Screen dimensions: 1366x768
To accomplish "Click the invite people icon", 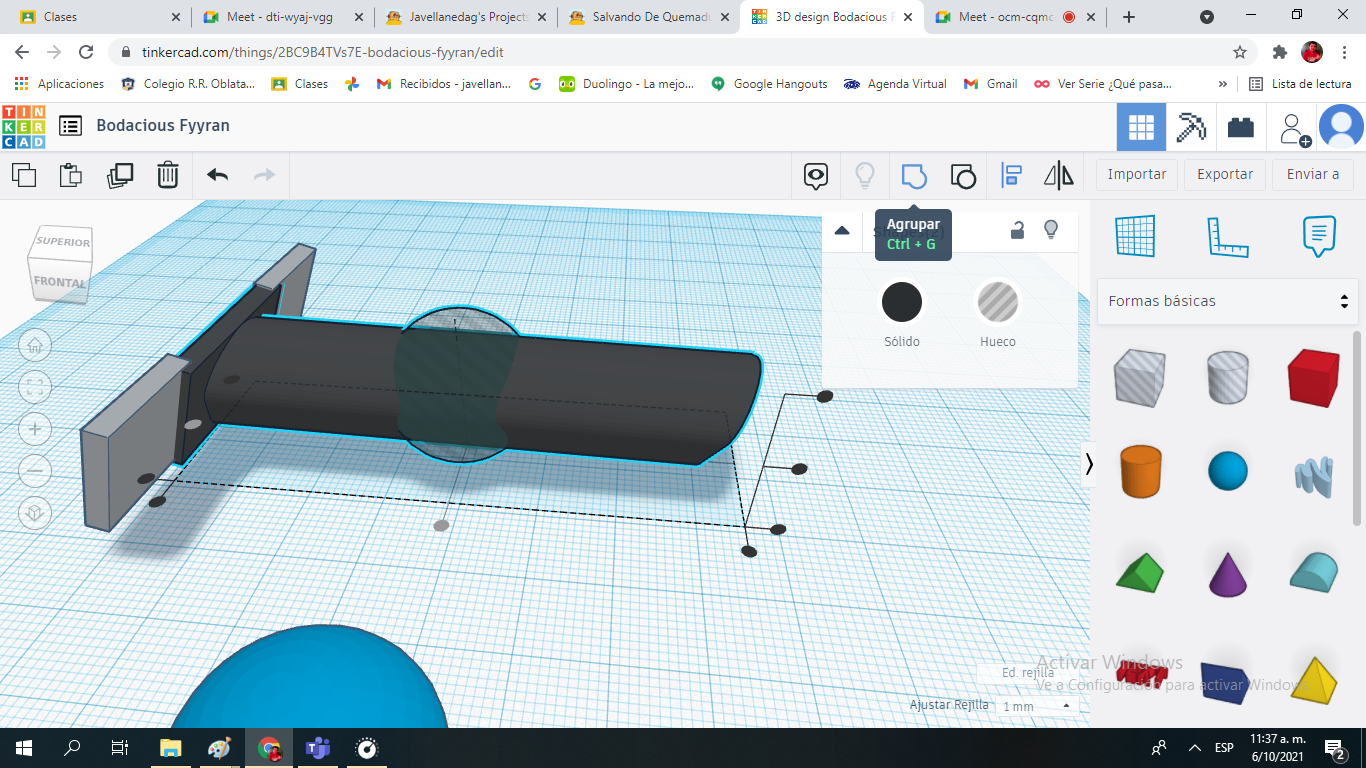I will click(x=1295, y=128).
